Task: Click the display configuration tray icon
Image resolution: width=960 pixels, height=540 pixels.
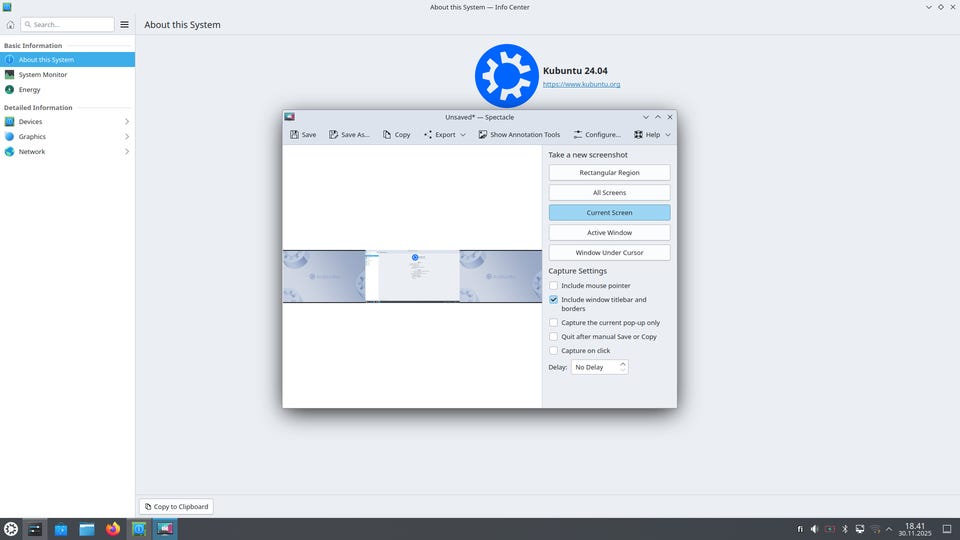Action: 860,529
